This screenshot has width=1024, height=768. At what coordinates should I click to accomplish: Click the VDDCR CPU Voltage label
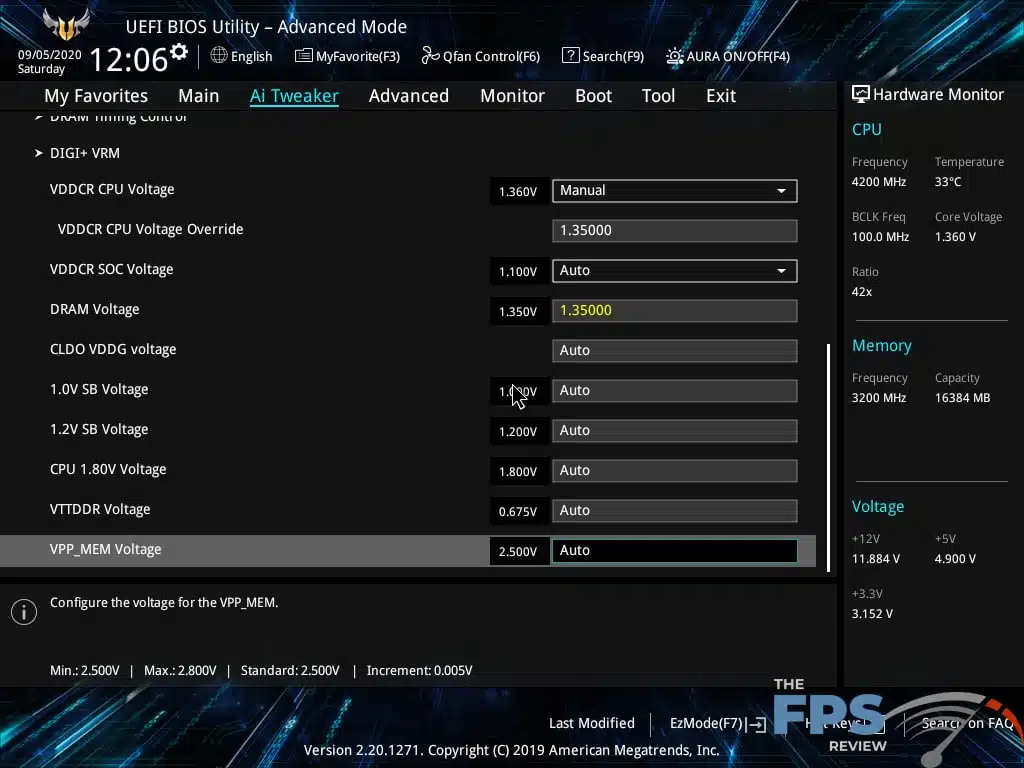click(x=112, y=189)
